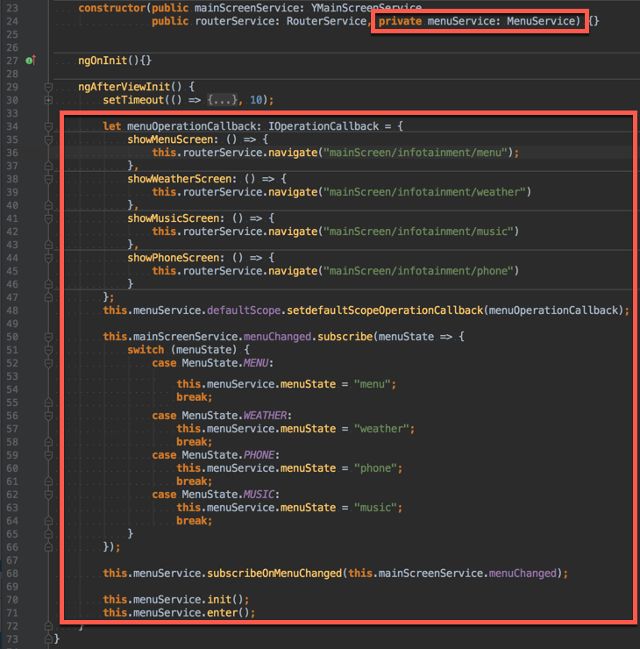Click the 'setTimeout' call
The width and height of the screenshot is (640, 649).
pyautogui.click(x=133, y=100)
